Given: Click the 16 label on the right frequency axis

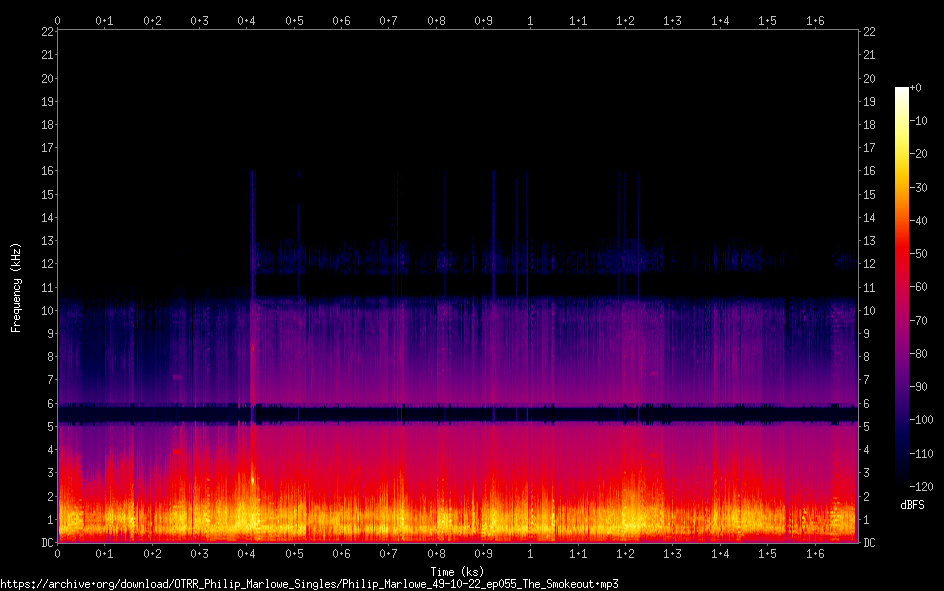Looking at the screenshot, I should pyautogui.click(x=870, y=171).
